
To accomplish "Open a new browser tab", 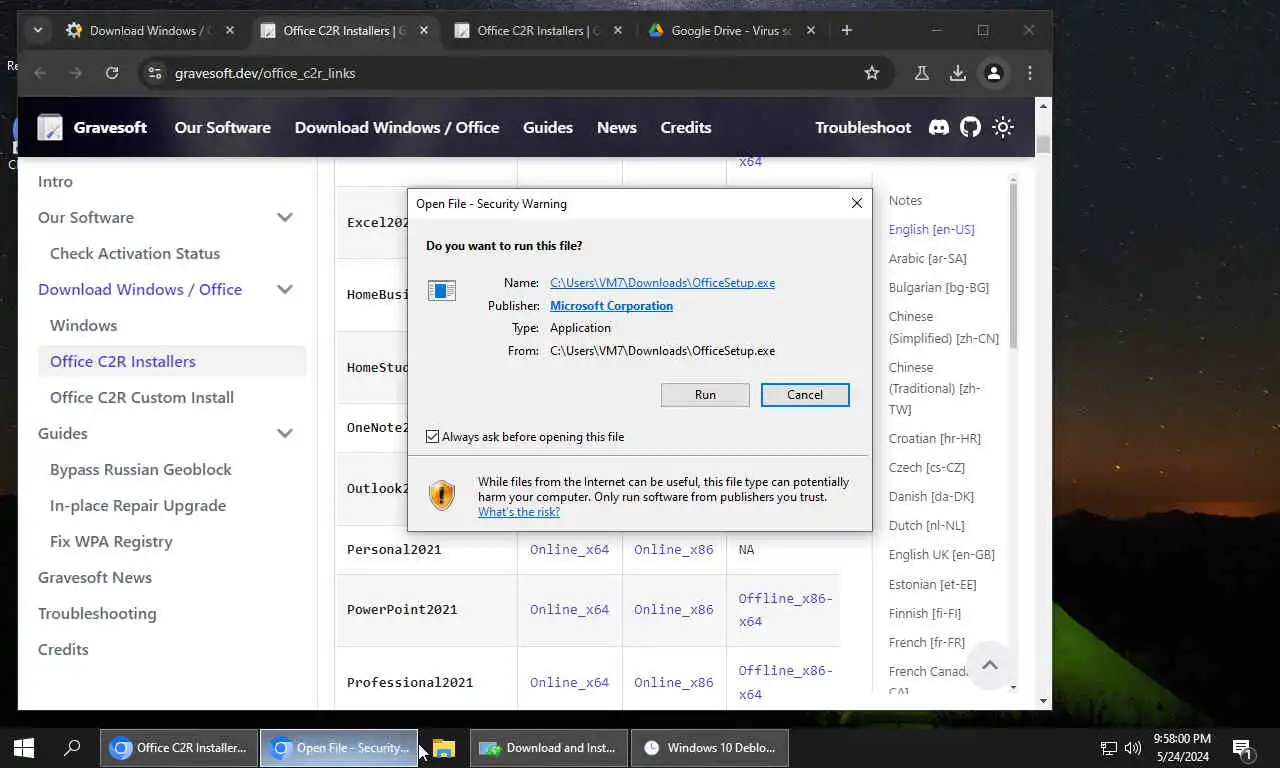I will (x=846, y=30).
